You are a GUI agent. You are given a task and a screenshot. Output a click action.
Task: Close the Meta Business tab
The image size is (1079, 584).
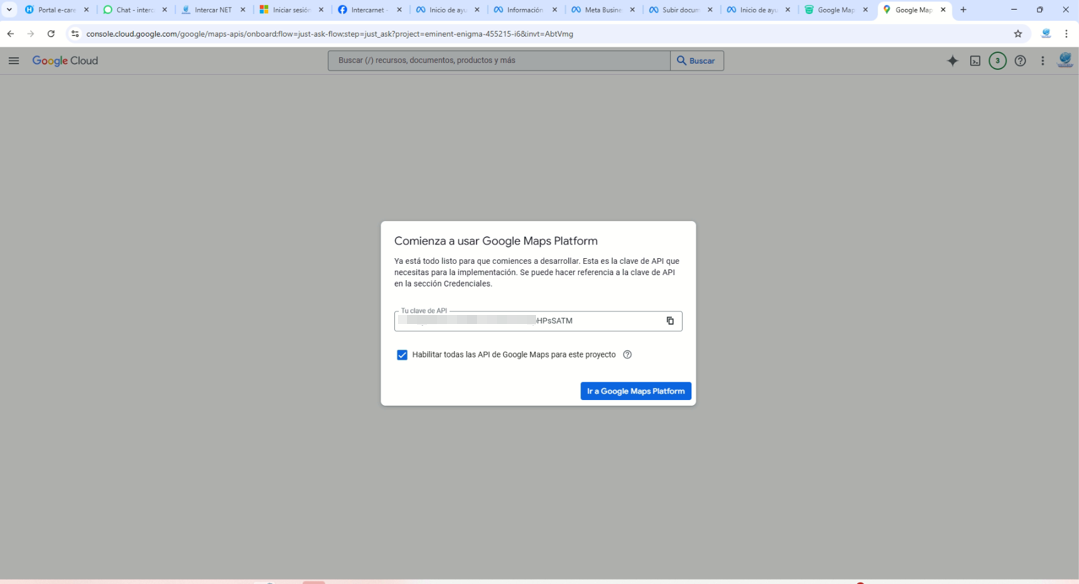point(632,10)
